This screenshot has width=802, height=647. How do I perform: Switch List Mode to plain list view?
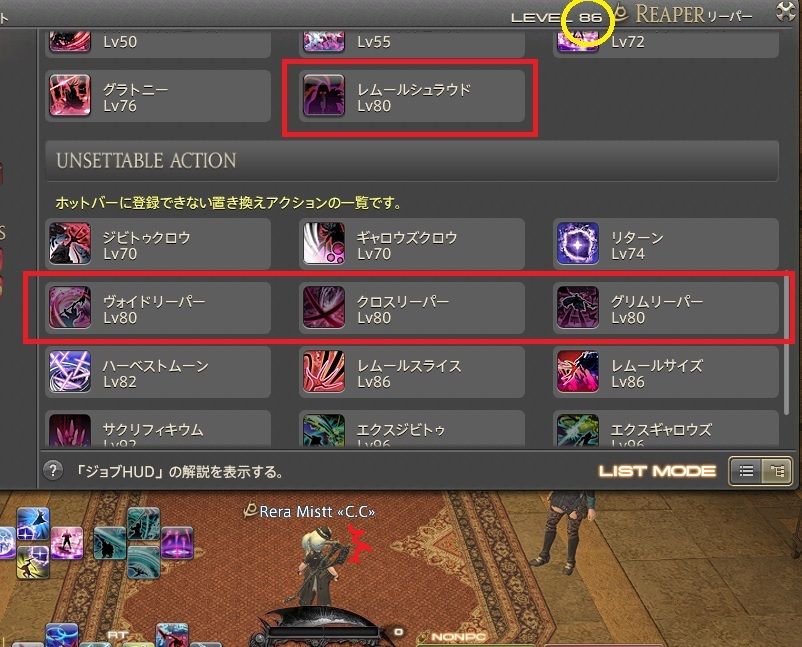pyautogui.click(x=746, y=471)
